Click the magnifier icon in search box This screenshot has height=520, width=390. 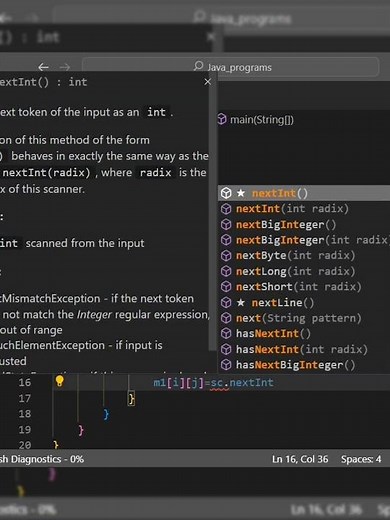(x=198, y=66)
